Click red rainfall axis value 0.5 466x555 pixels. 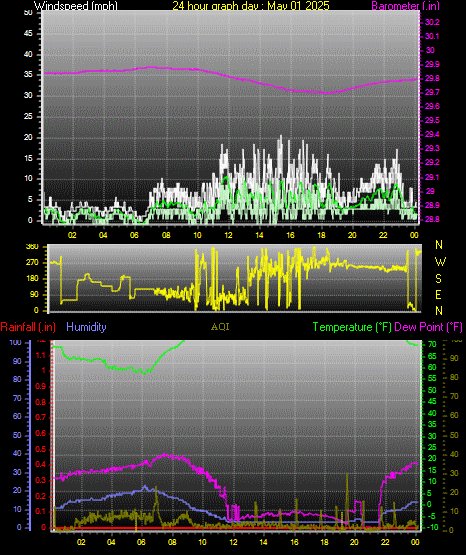pyautogui.click(x=41, y=449)
